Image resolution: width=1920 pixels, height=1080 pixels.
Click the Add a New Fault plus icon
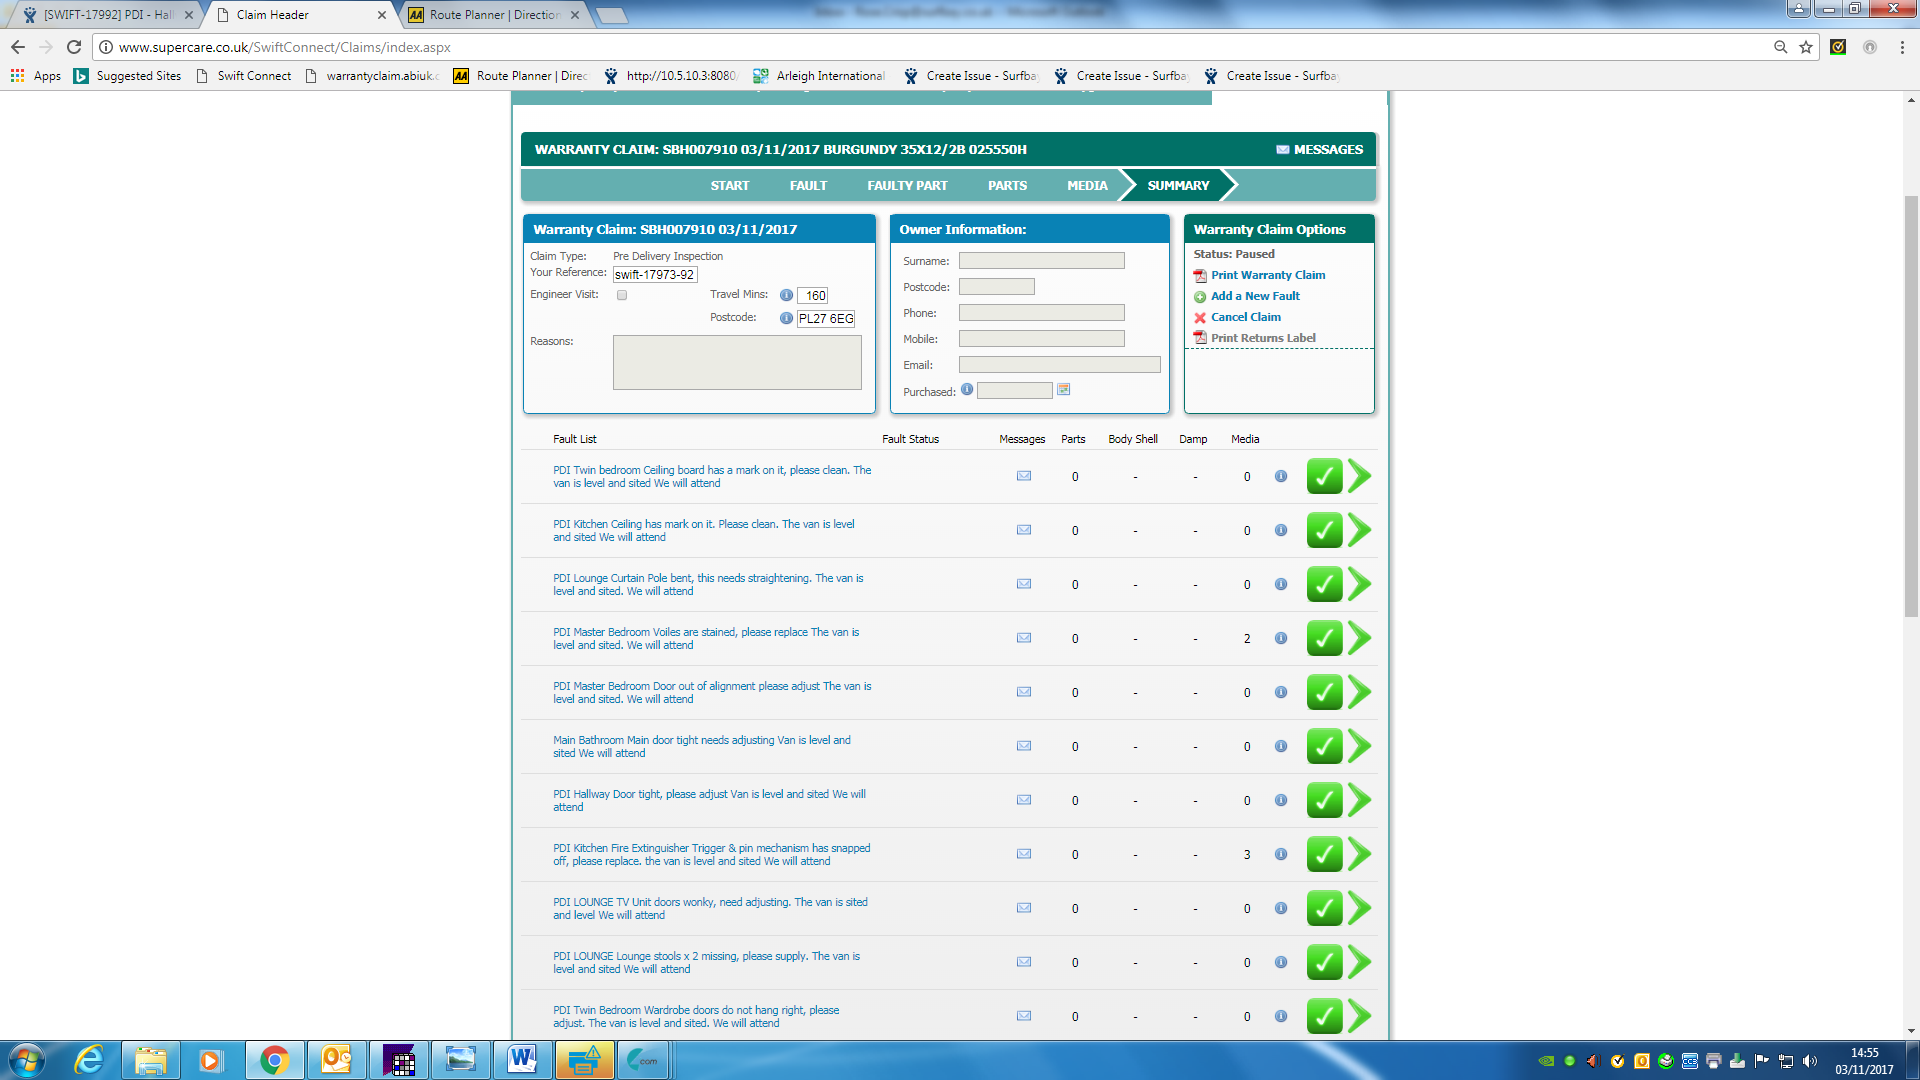pos(1200,297)
